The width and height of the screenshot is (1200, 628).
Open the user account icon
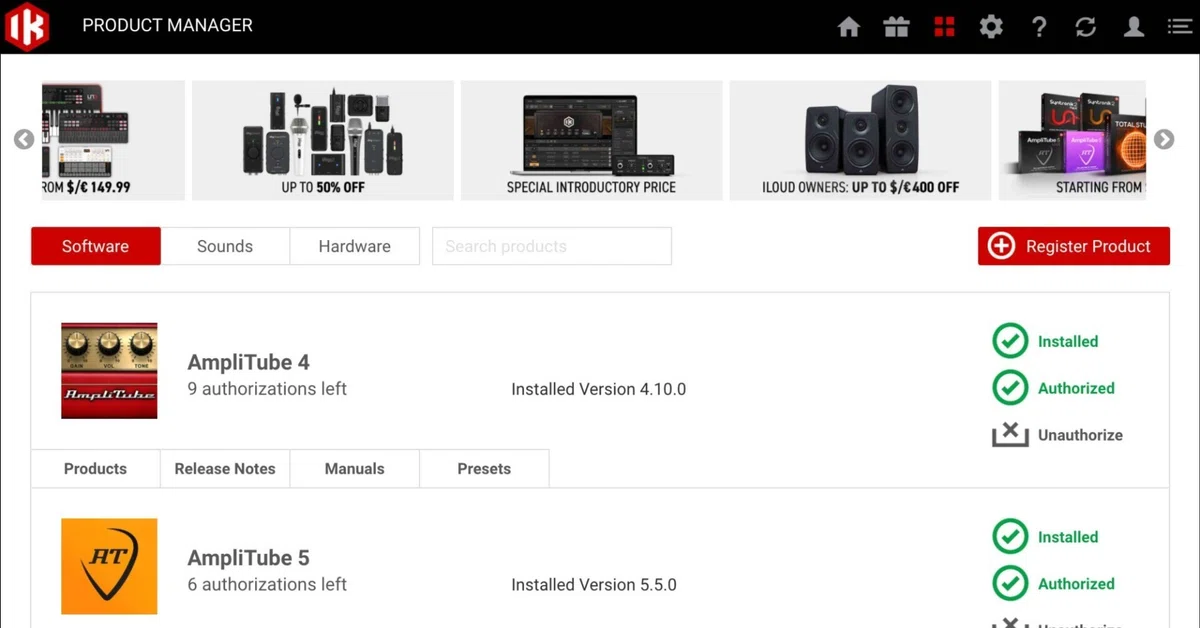tap(1133, 27)
